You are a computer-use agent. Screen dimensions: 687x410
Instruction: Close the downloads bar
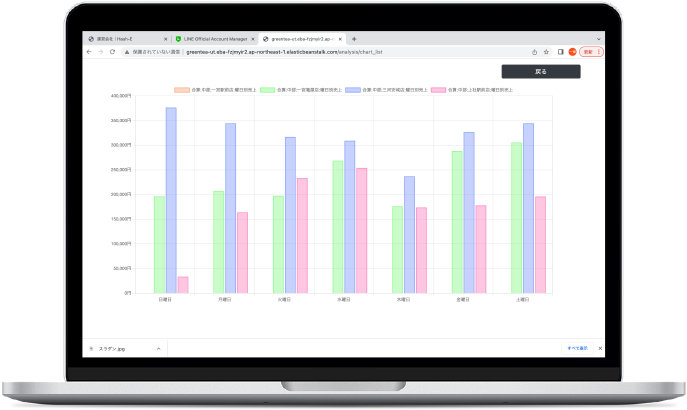[x=600, y=348]
